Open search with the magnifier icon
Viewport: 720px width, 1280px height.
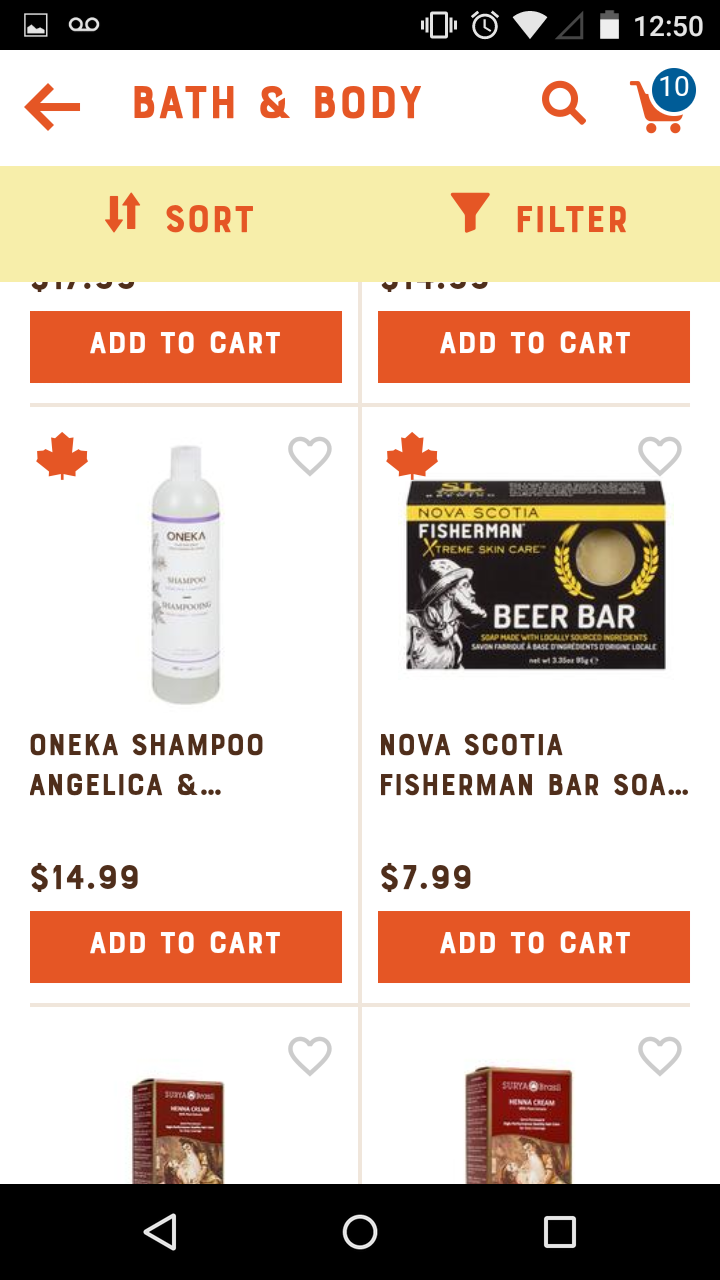563,103
